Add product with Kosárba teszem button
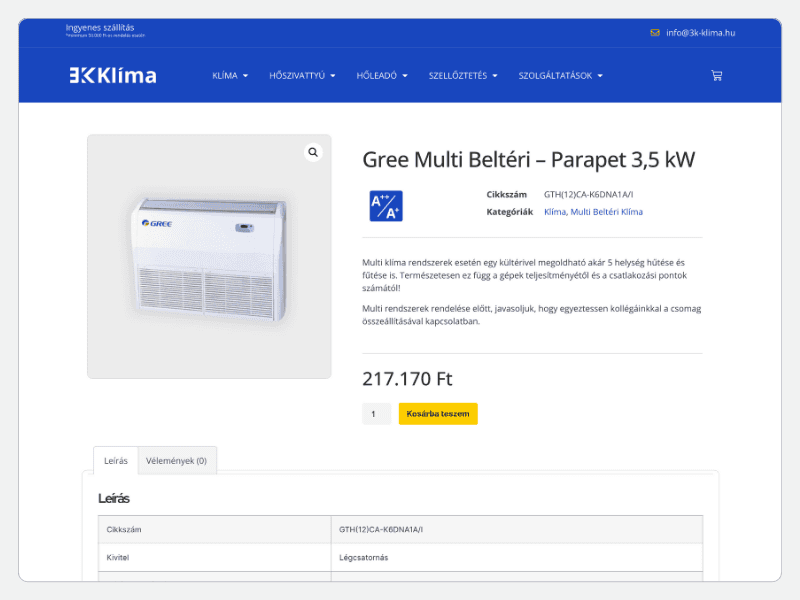This screenshot has height=600, width=800. pos(438,414)
